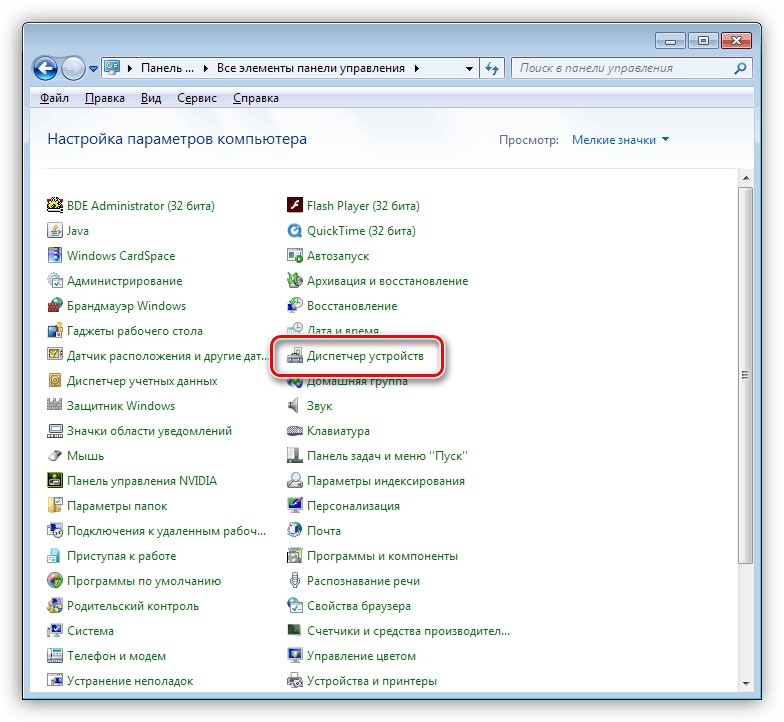Click the Автозапуск icon

[x=294, y=256]
